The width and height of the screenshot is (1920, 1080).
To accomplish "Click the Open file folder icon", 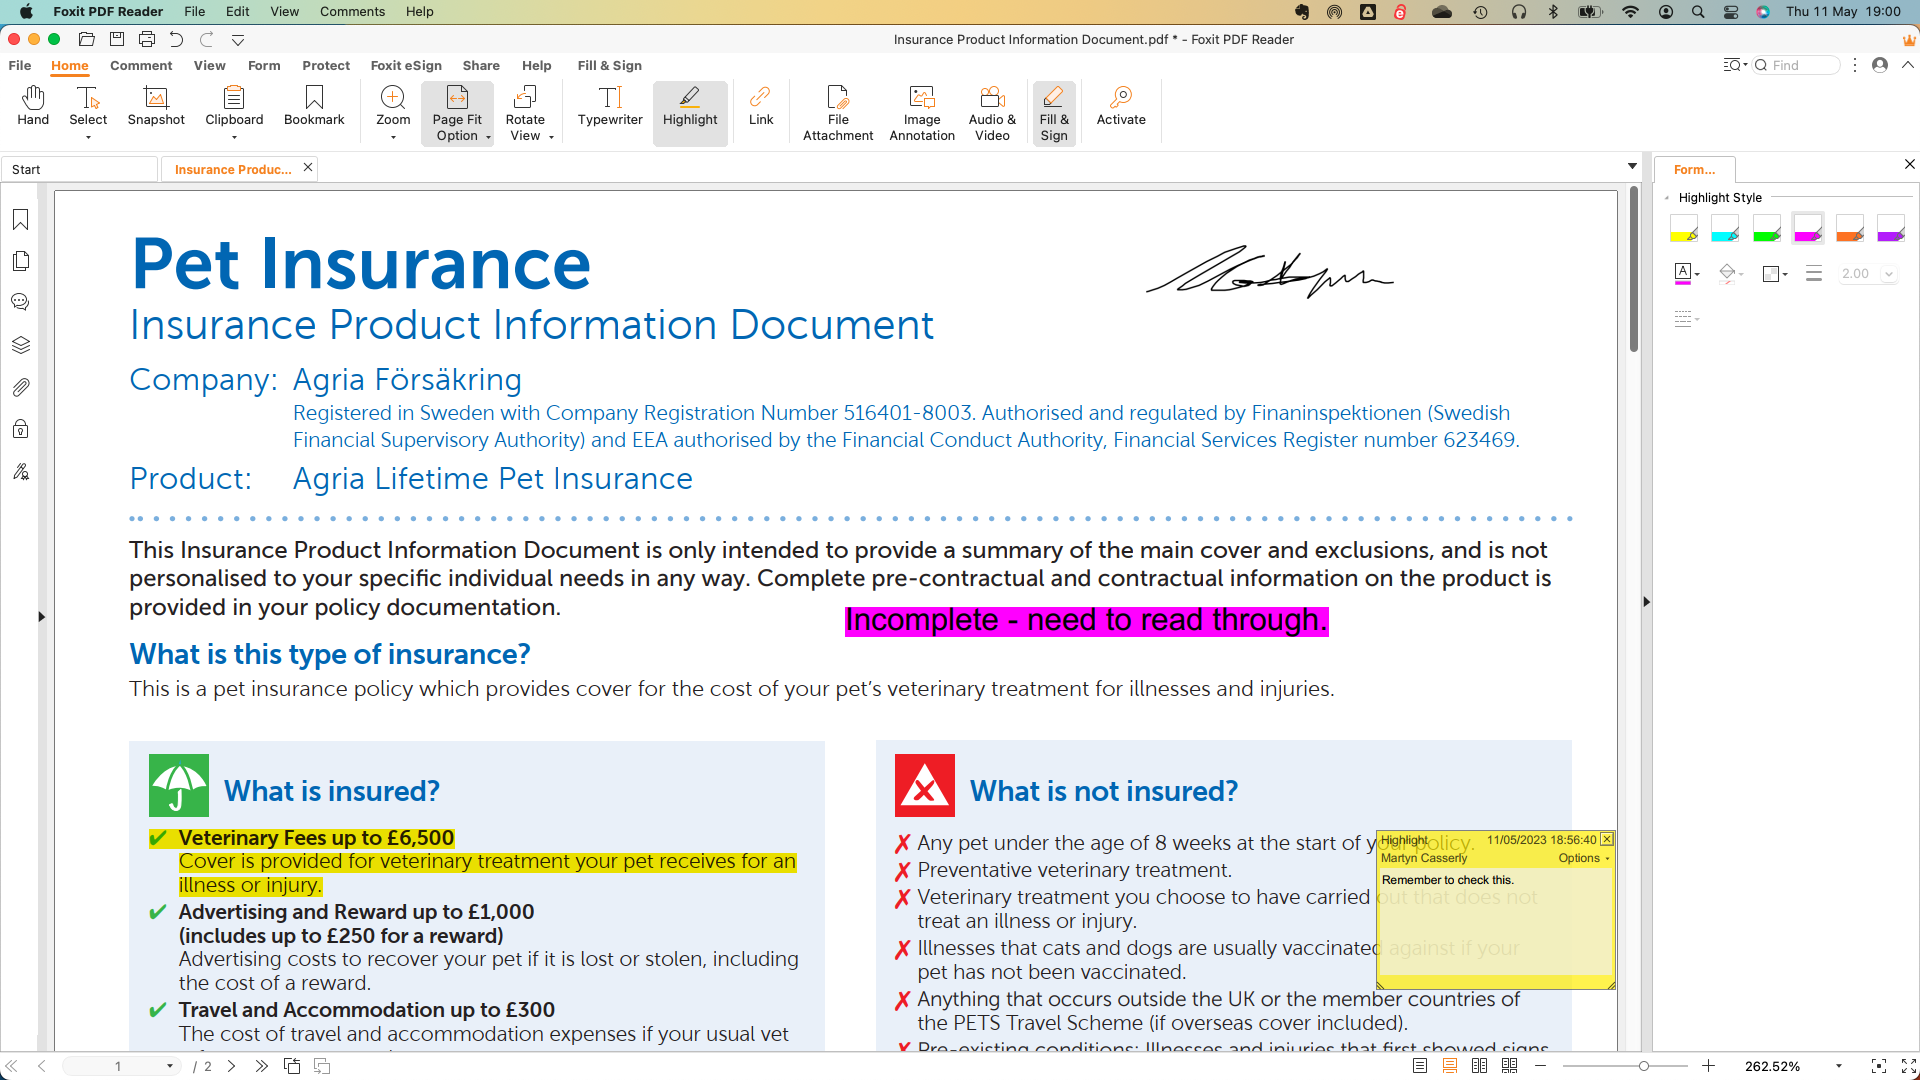I will 87,40.
